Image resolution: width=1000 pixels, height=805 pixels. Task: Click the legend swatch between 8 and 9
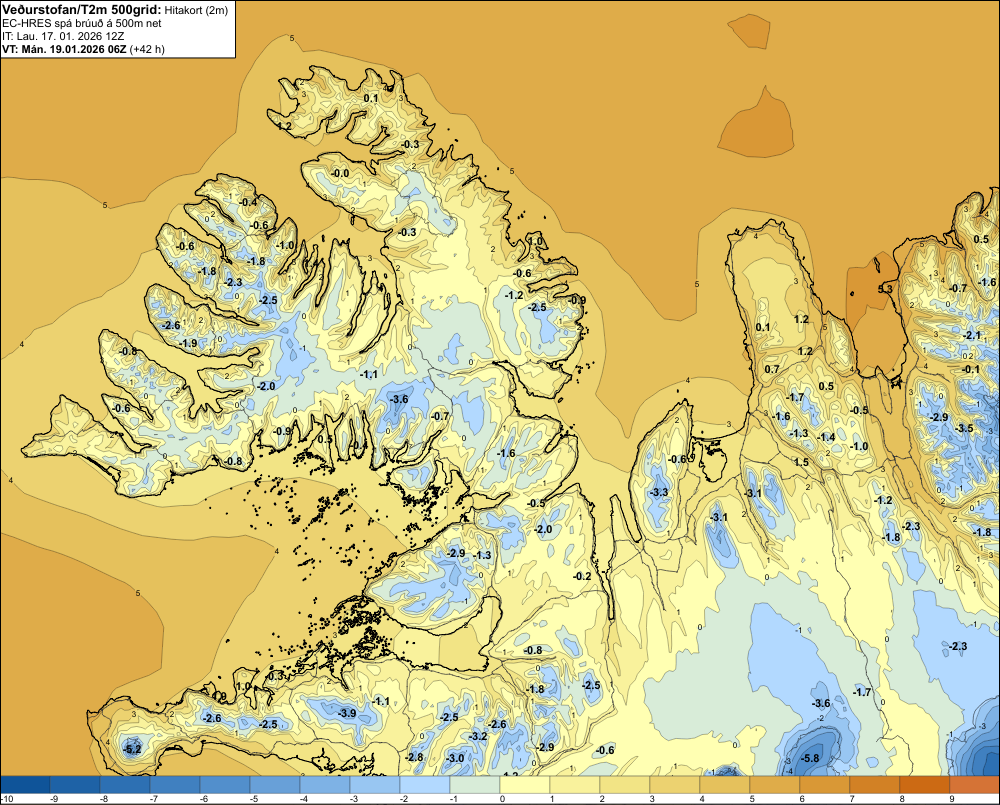925,785
